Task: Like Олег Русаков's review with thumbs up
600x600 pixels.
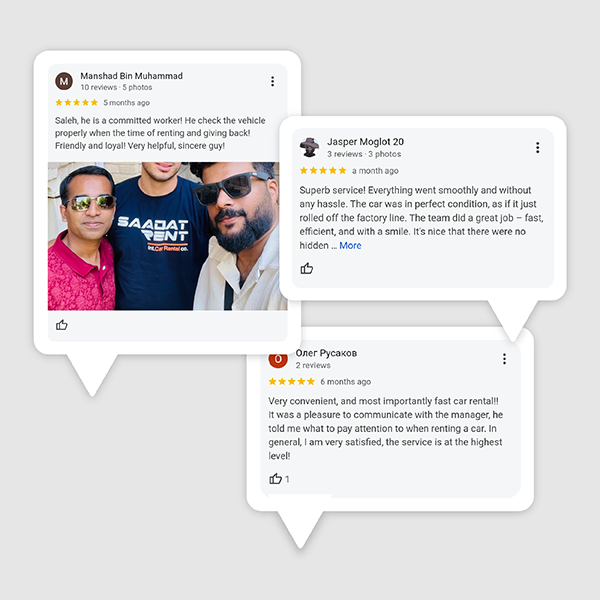Action: click(275, 478)
